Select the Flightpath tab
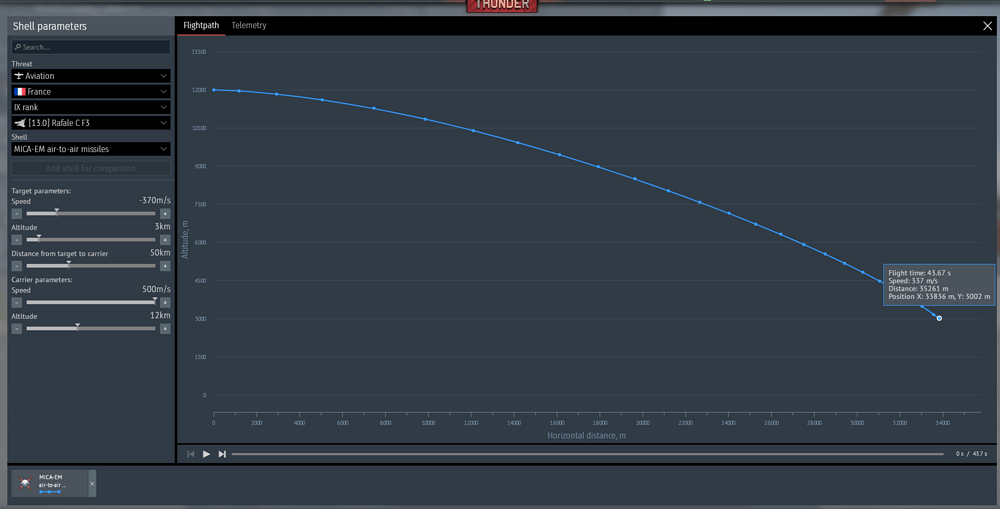 tap(201, 26)
